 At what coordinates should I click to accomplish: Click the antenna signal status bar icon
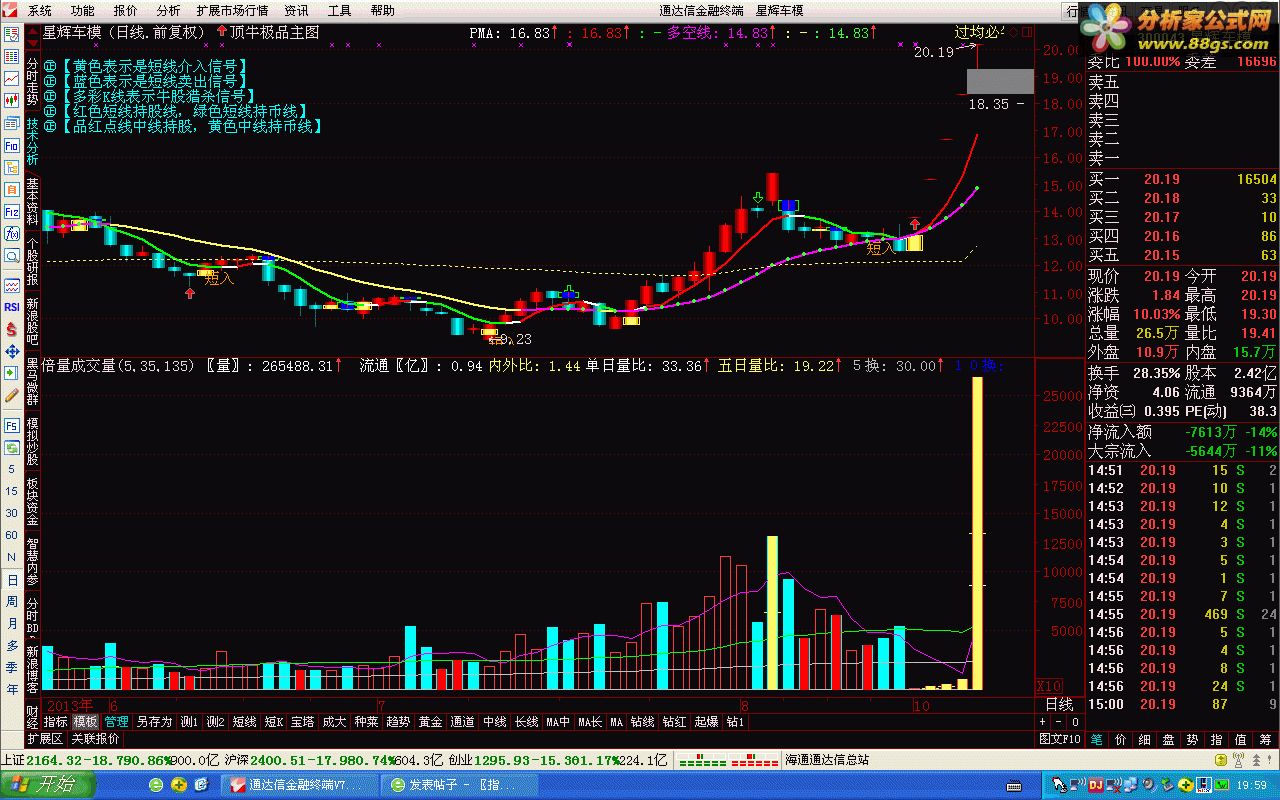[x=1238, y=759]
